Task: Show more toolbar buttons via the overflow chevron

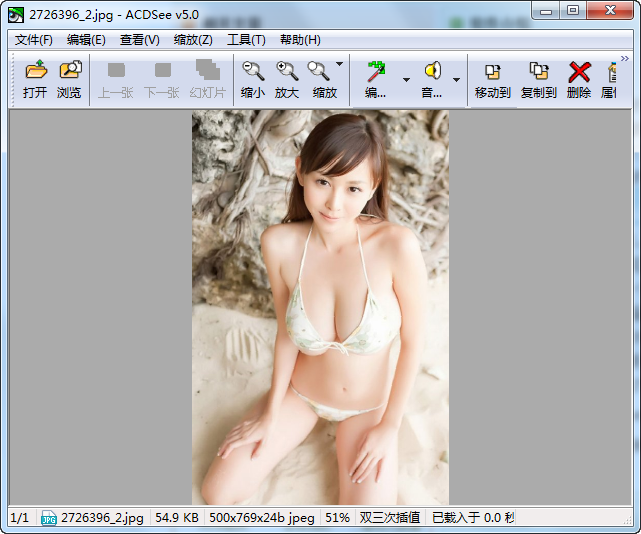Action: tap(624, 59)
